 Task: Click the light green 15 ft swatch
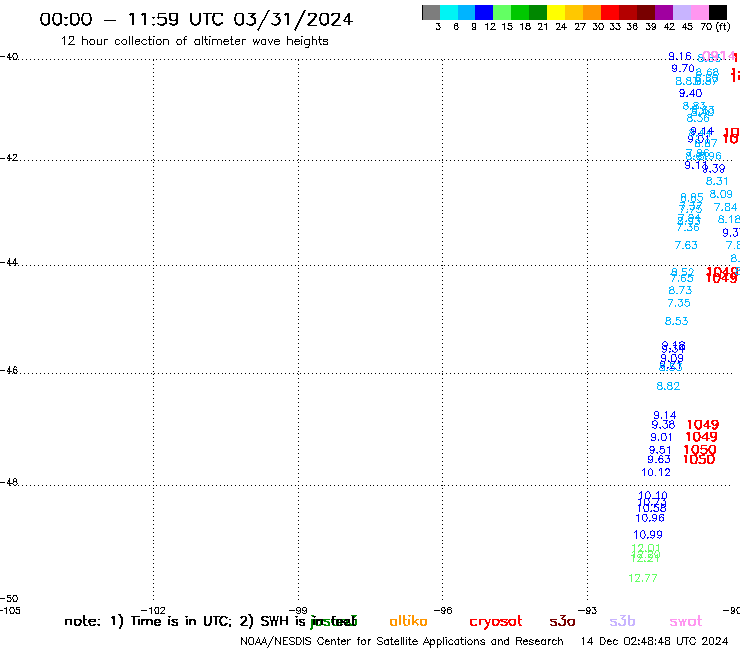pyautogui.click(x=502, y=12)
